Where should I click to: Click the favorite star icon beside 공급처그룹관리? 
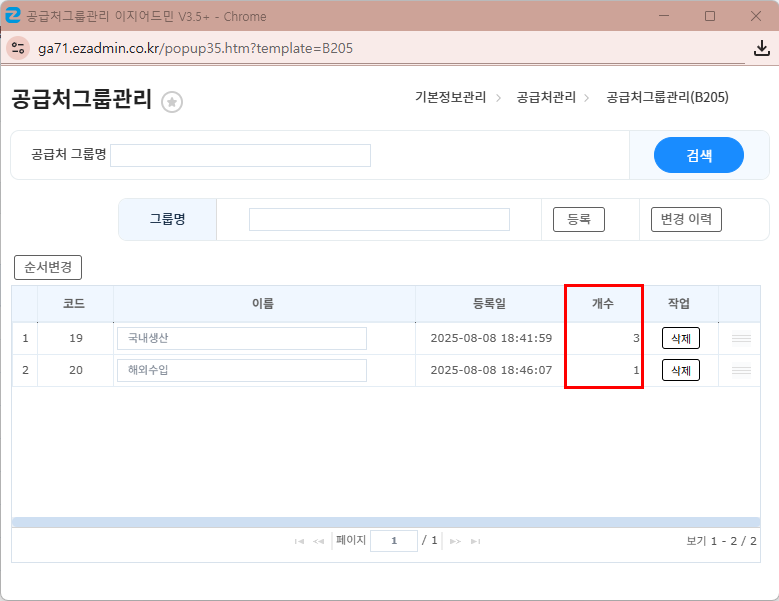172,102
